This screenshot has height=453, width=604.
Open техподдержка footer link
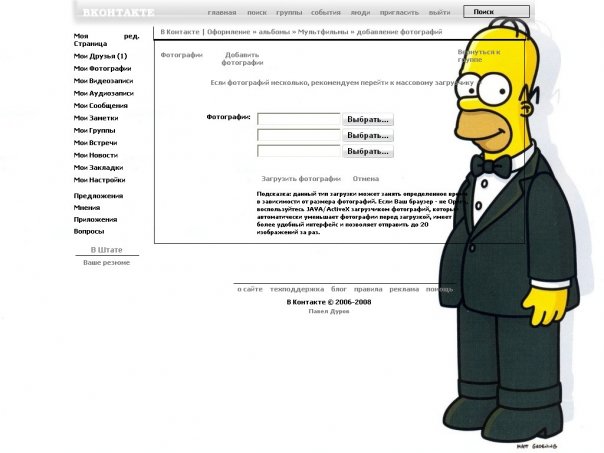pos(297,289)
